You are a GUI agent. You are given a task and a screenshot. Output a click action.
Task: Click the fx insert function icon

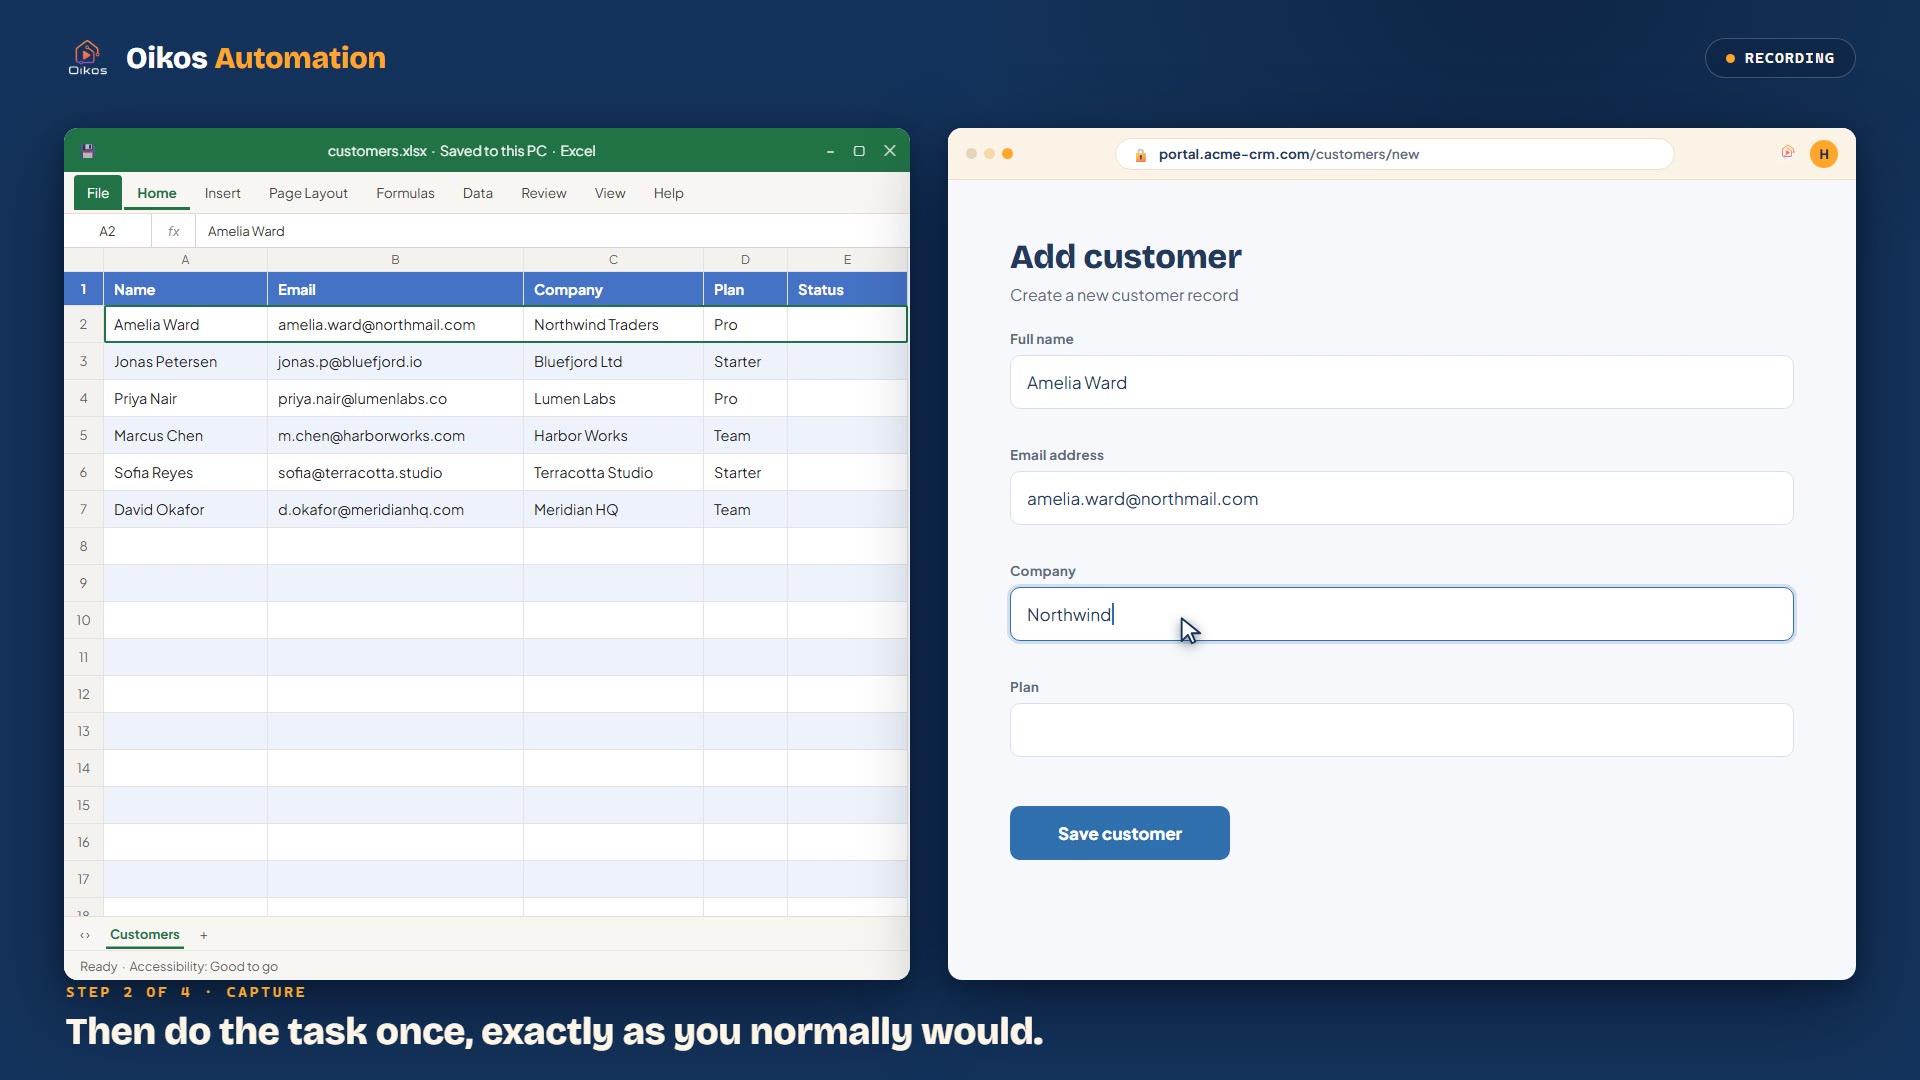[x=173, y=231]
